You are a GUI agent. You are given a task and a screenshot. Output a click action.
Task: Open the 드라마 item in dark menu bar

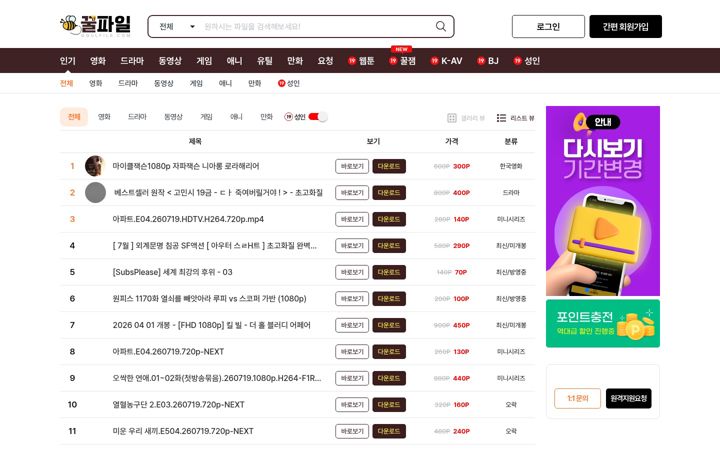tap(132, 61)
